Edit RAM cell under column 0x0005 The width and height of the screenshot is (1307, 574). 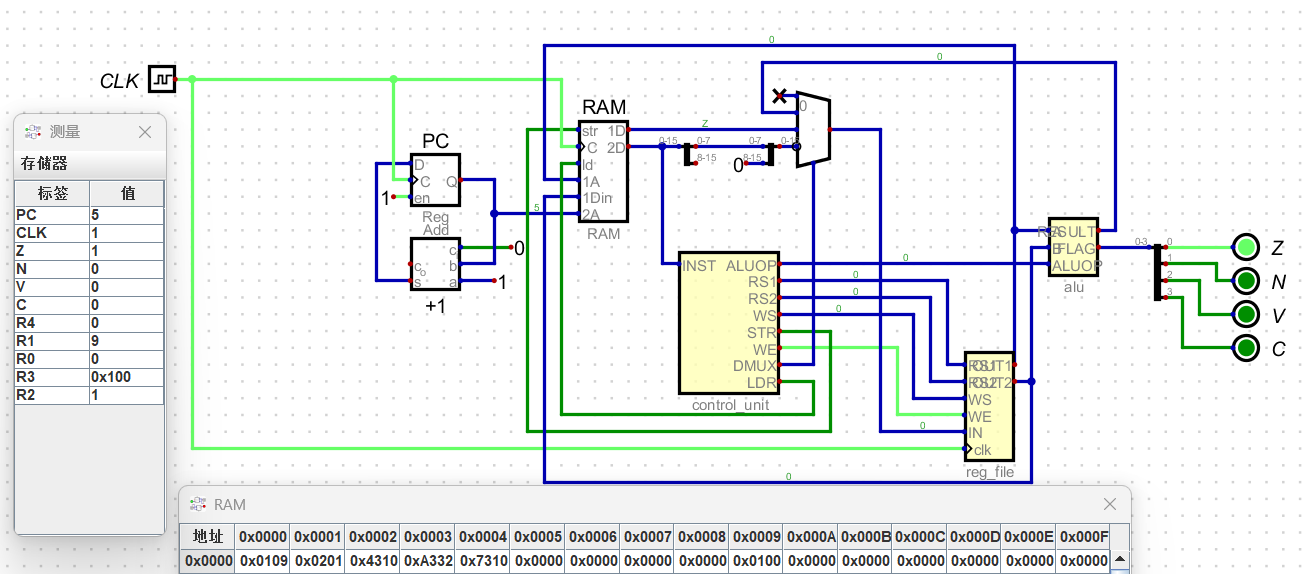point(537,561)
